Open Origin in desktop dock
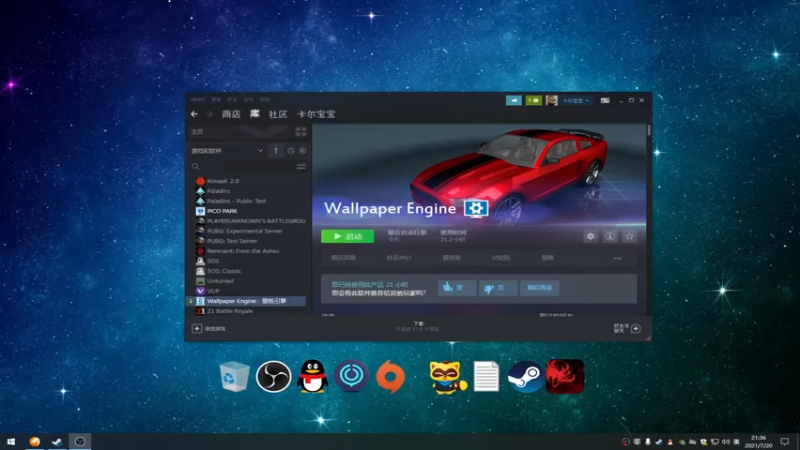800x450 pixels. pyautogui.click(x=390, y=377)
